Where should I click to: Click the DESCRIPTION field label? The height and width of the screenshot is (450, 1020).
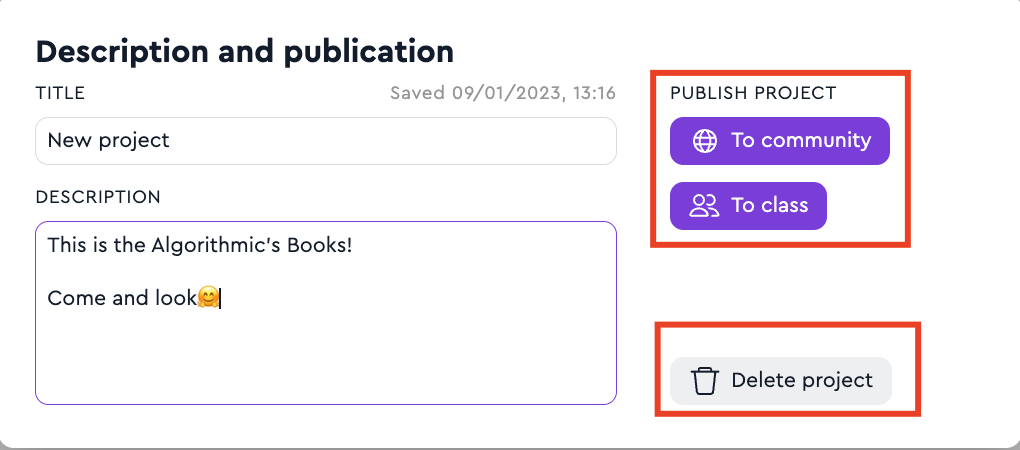[x=98, y=197]
